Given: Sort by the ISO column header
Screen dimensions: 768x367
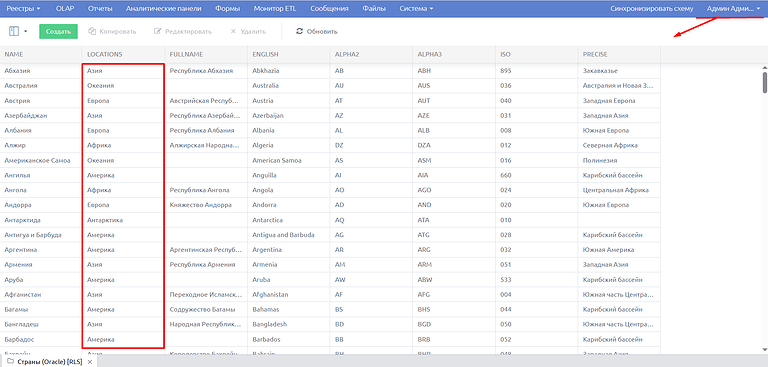Looking at the screenshot, I should pos(537,54).
